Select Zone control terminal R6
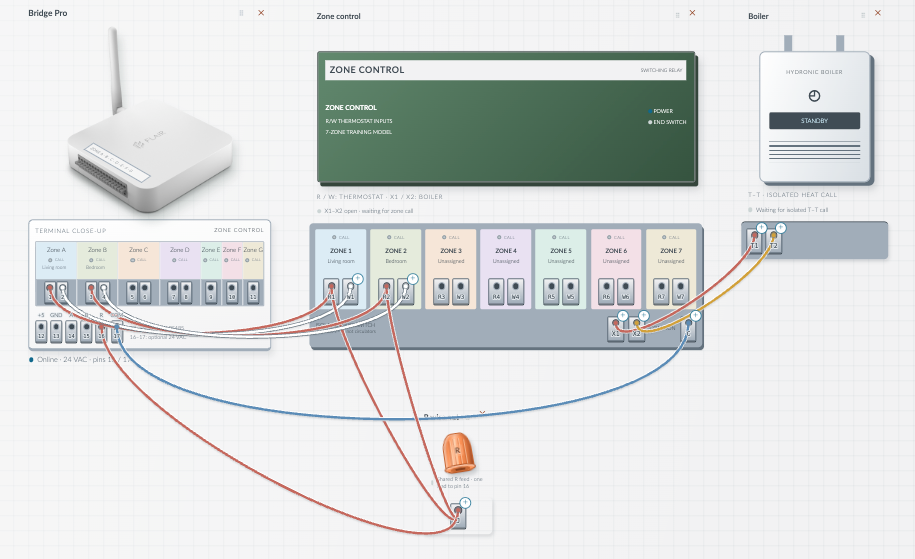This screenshot has width=915, height=559. coord(606,290)
